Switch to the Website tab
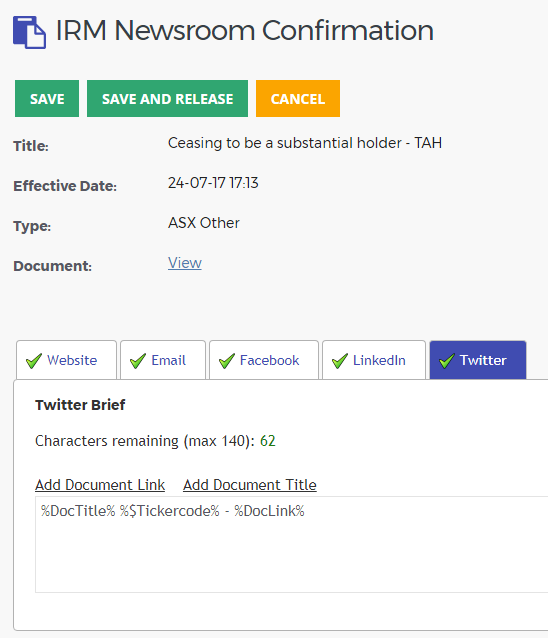This screenshot has height=638, width=548. coord(66,360)
